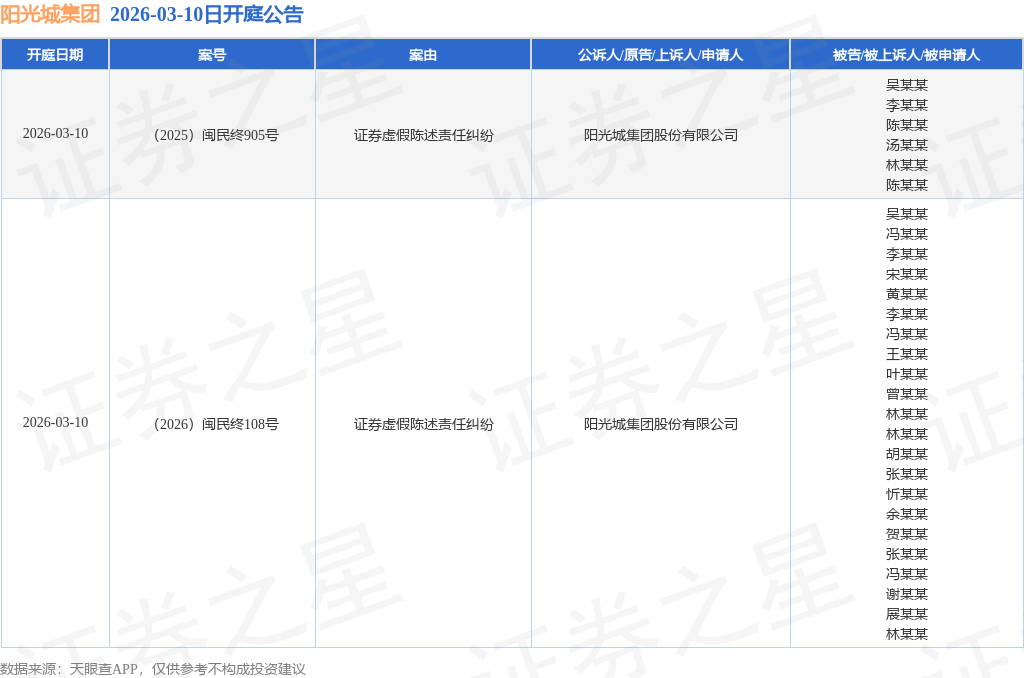The width and height of the screenshot is (1024, 678).
Task: Click case number (2026)闽民终108号
Action: pos(216,424)
